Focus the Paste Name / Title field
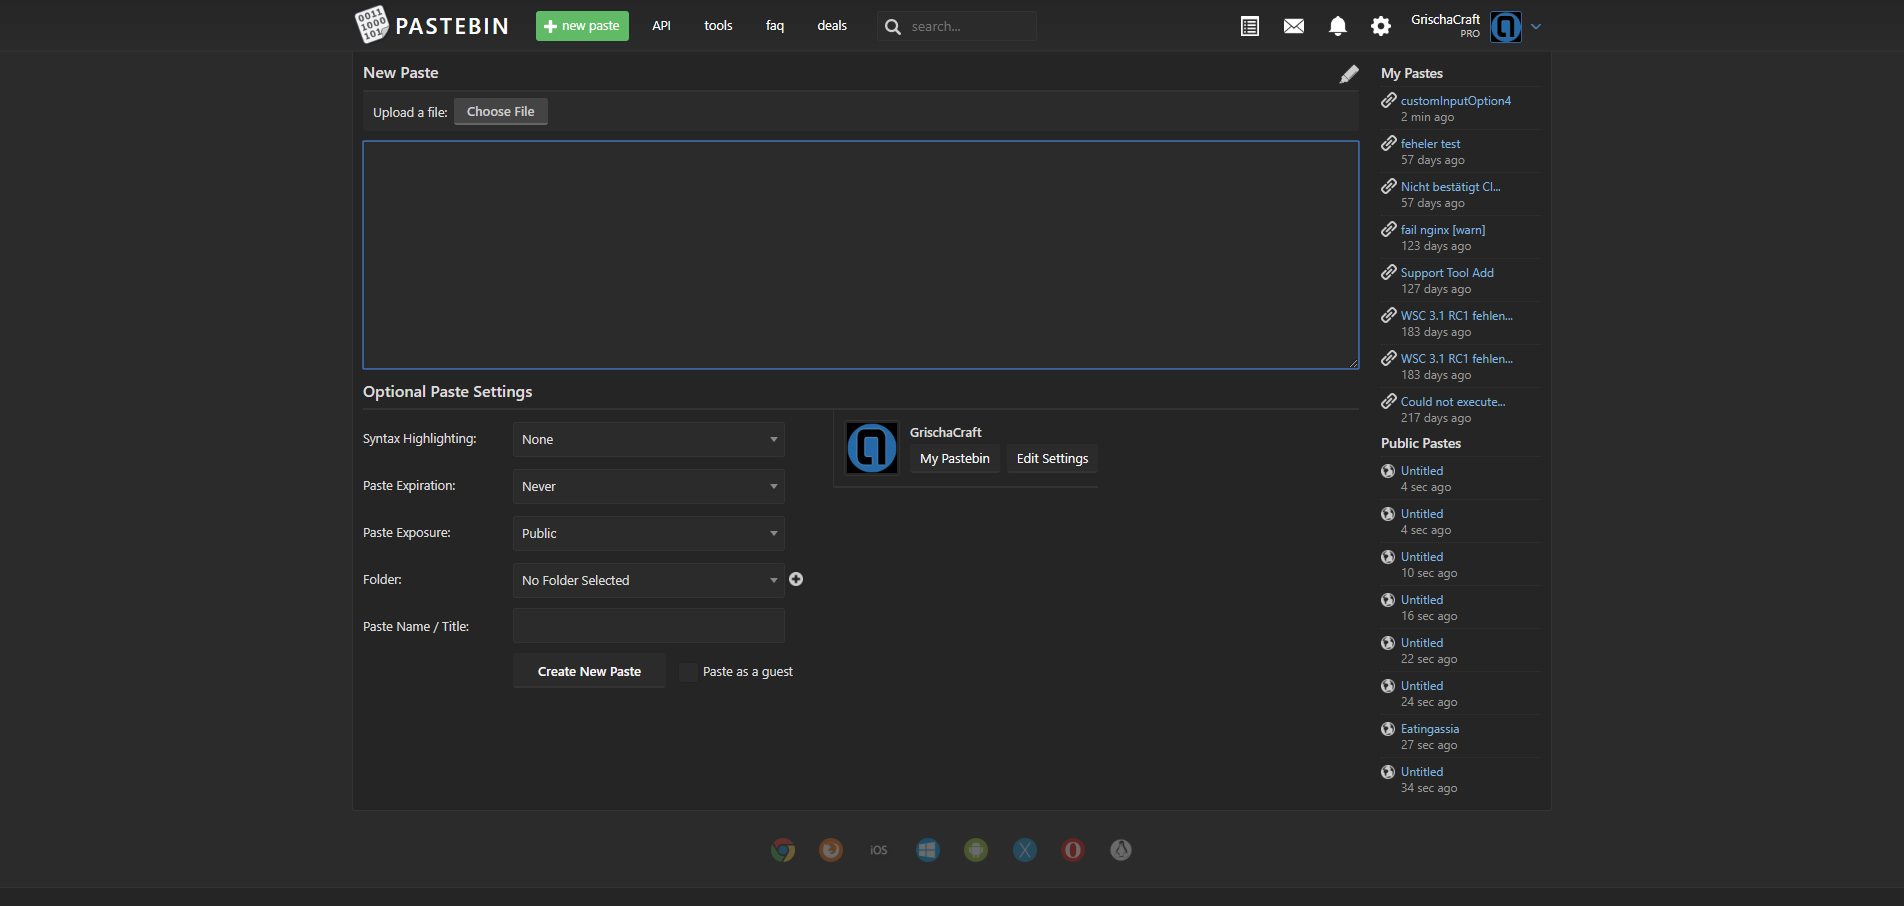 (x=648, y=626)
